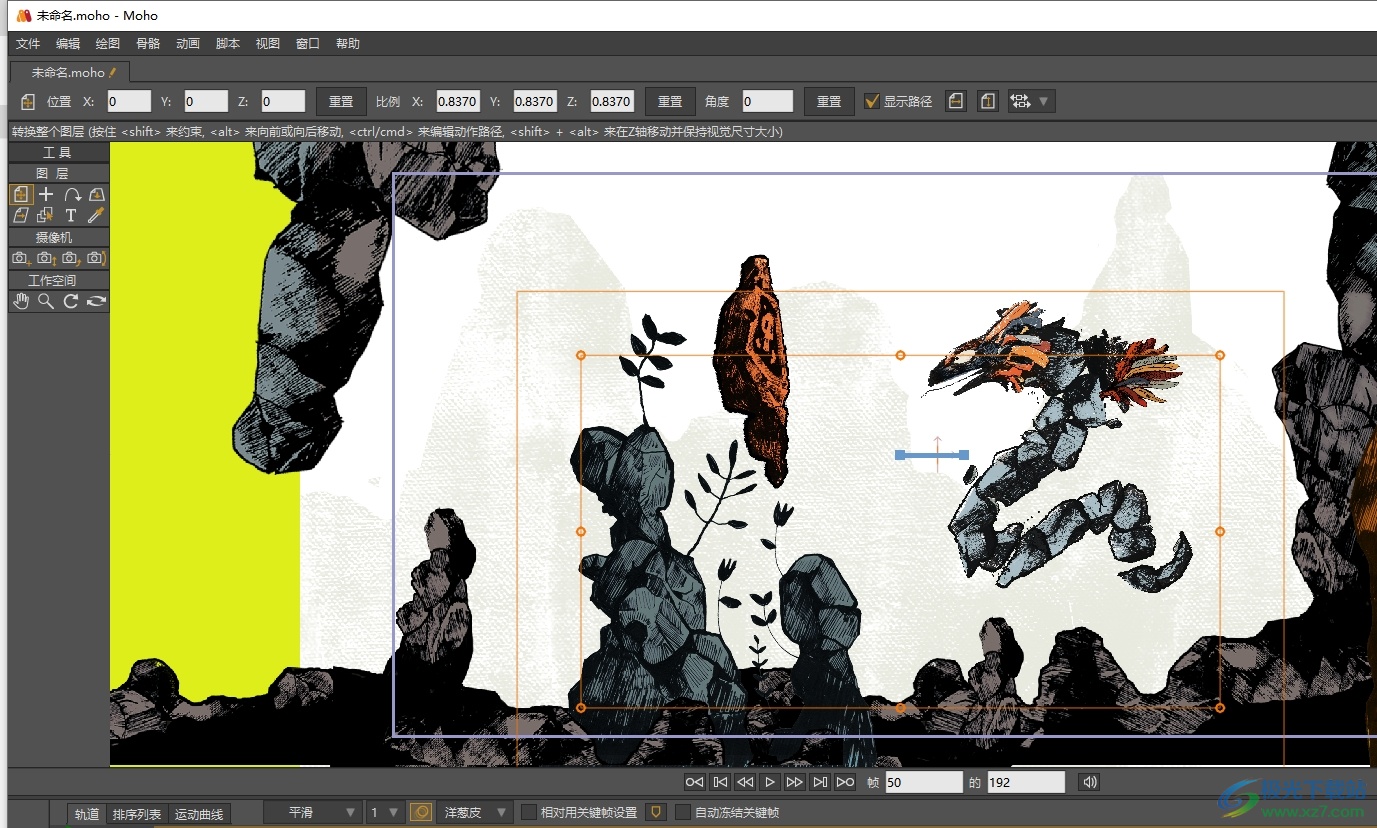Screen dimensions: 1377x828
Task: Step forward one frame
Action: point(819,782)
